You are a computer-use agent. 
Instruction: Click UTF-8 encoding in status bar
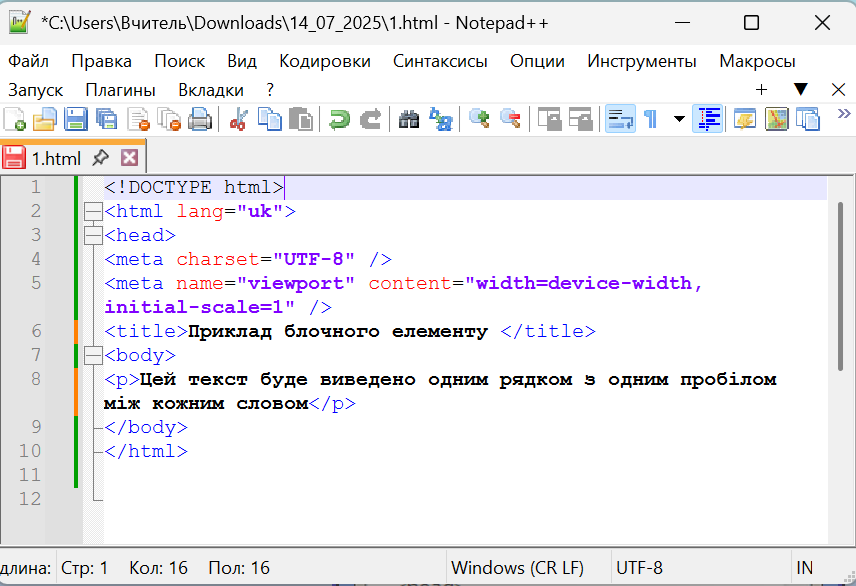tap(639, 568)
